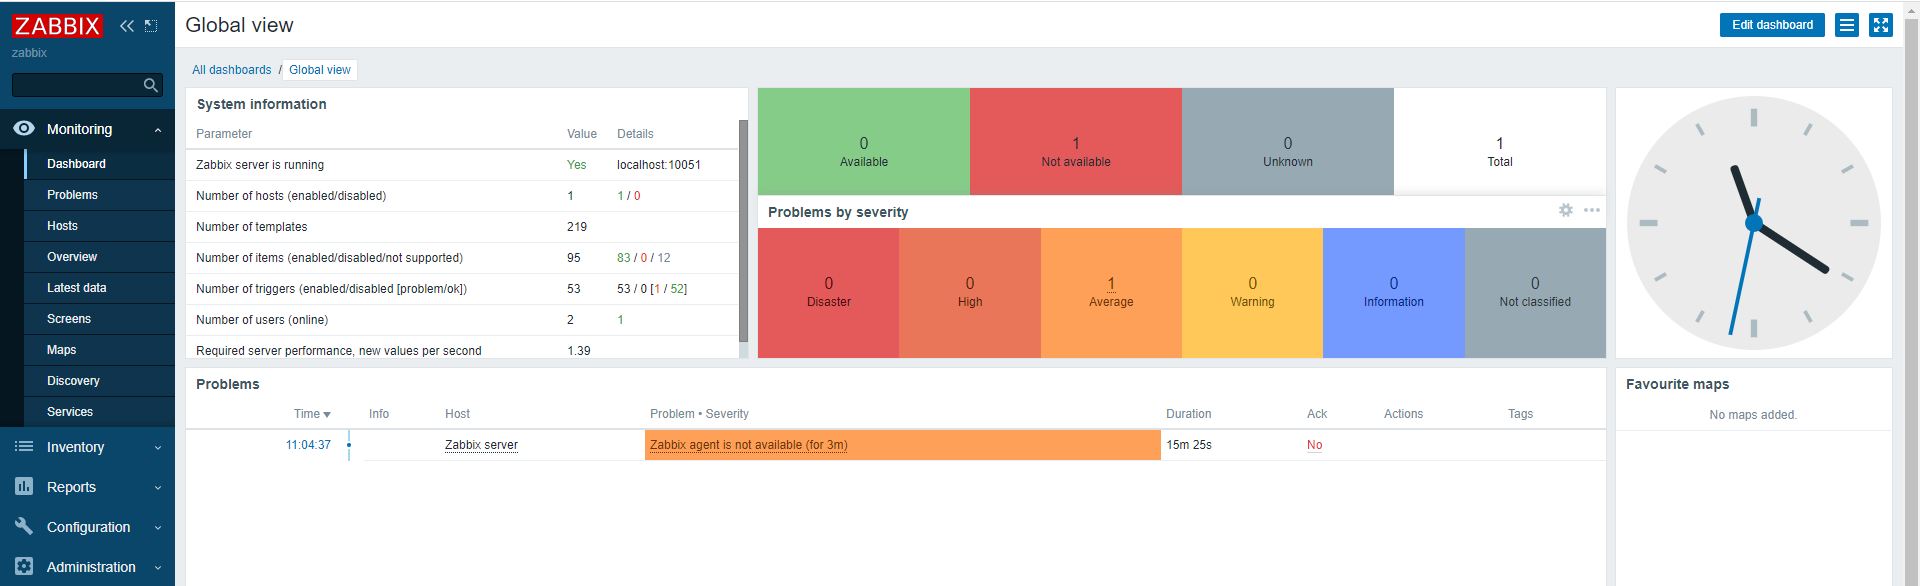Click the Edit dashboard button
This screenshot has width=1920, height=586.
[x=1772, y=25]
